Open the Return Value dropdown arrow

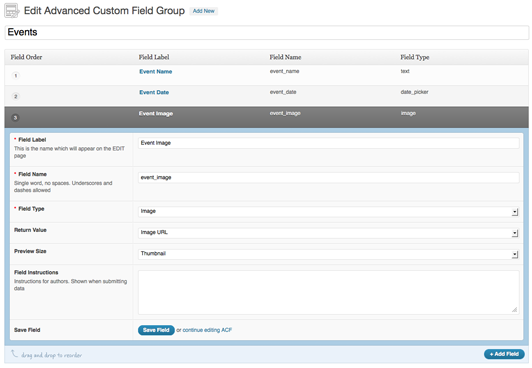(515, 233)
